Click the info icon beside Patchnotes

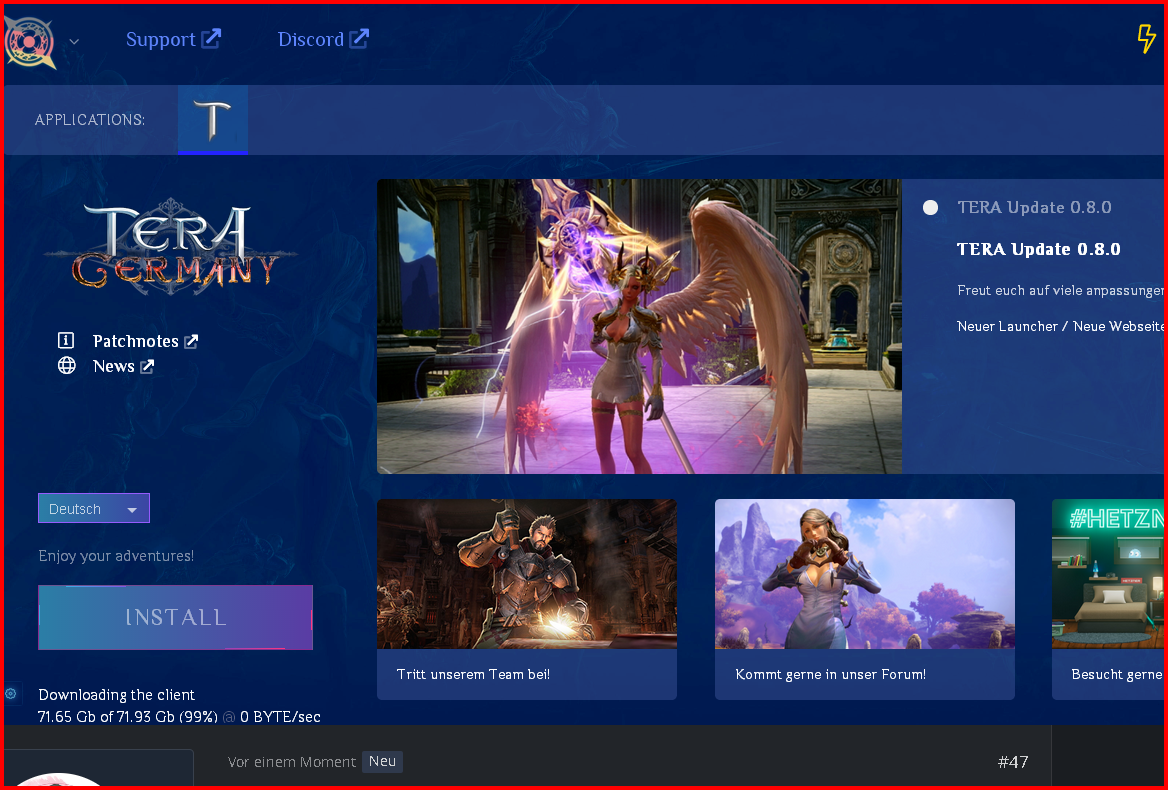(67, 341)
